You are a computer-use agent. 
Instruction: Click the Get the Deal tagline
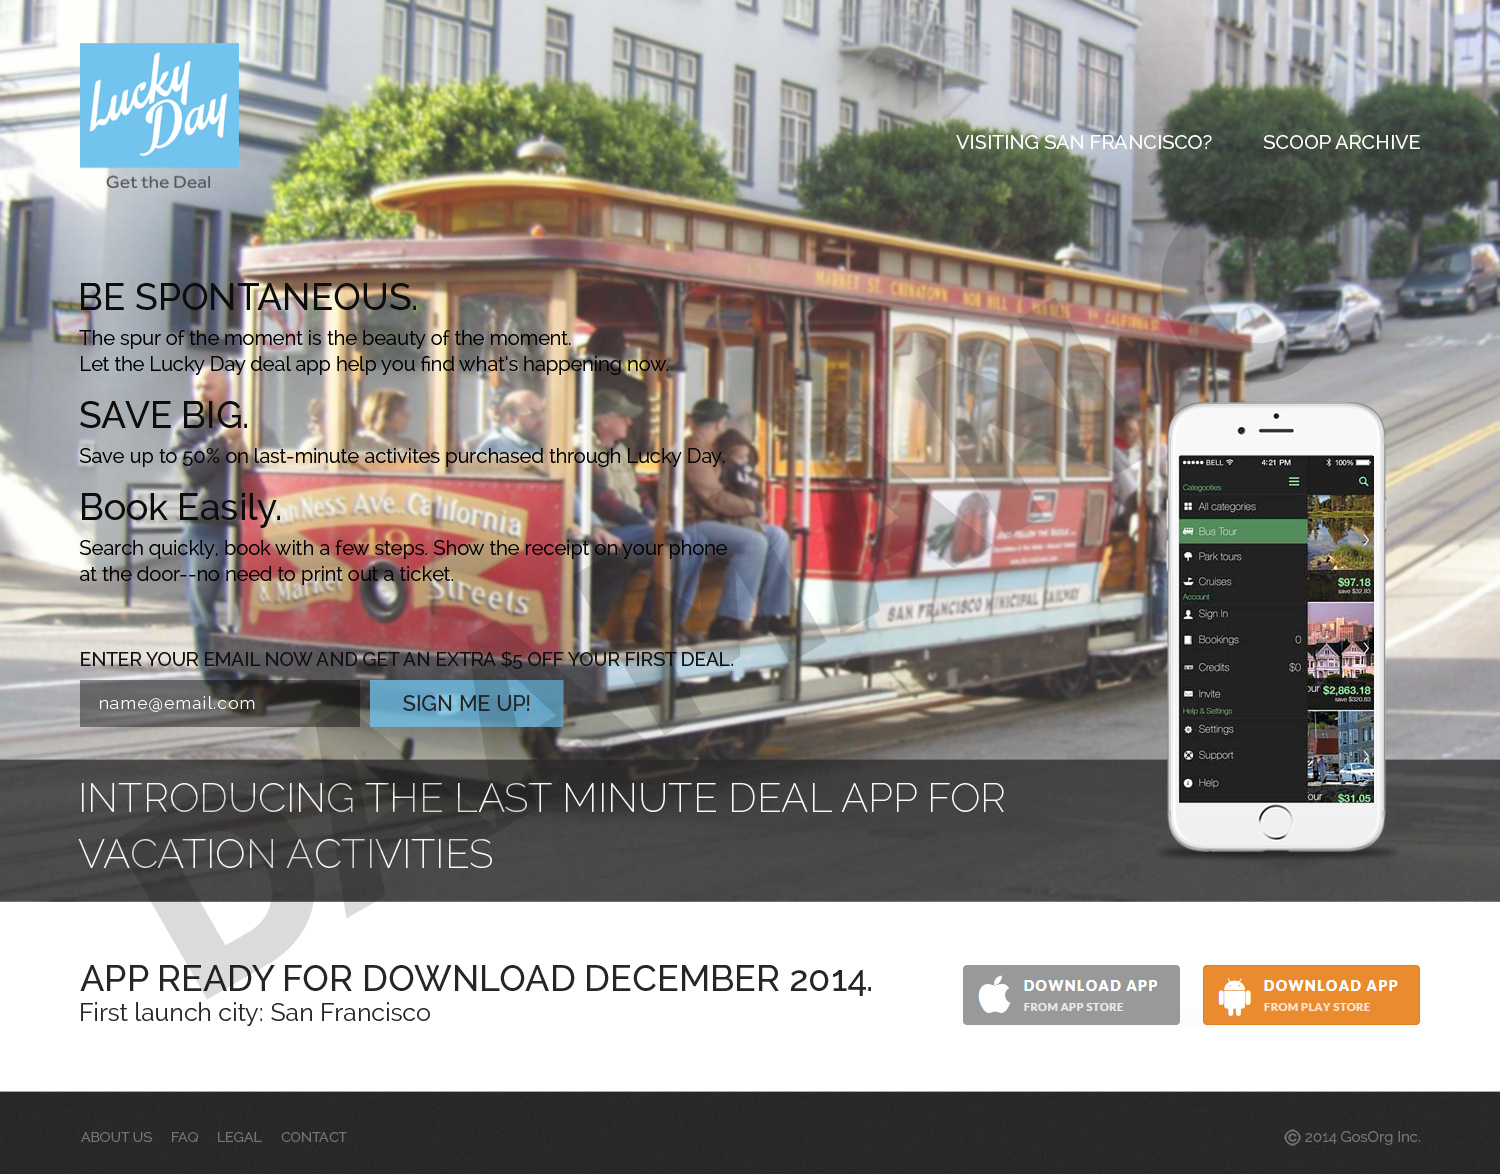pos(159,182)
